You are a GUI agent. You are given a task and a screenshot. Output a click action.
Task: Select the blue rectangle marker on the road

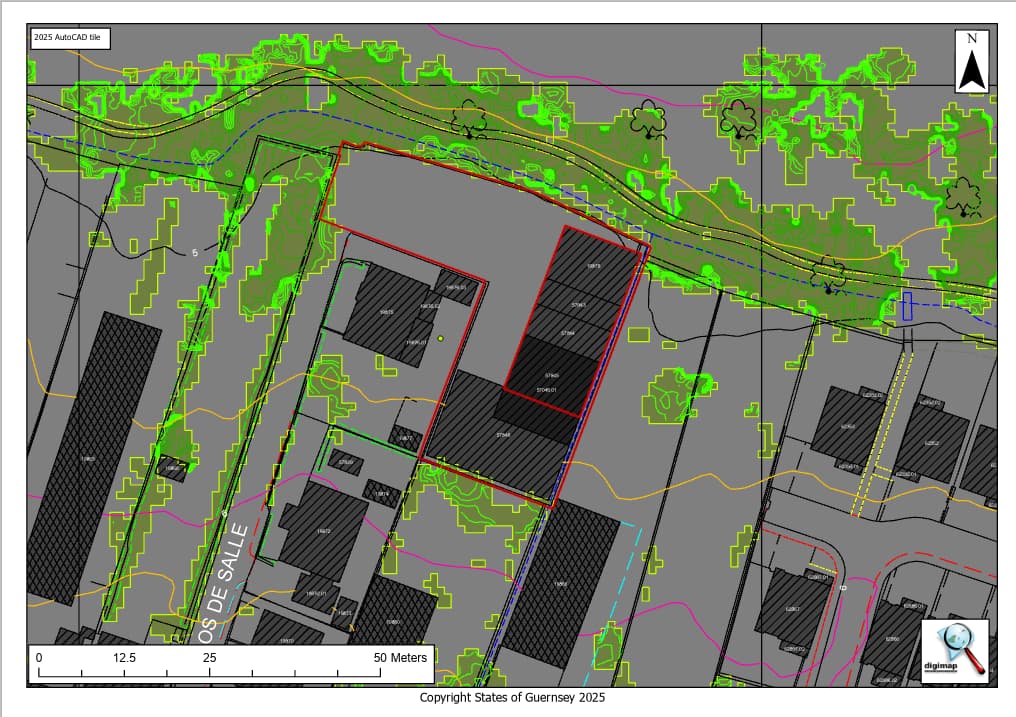907,306
